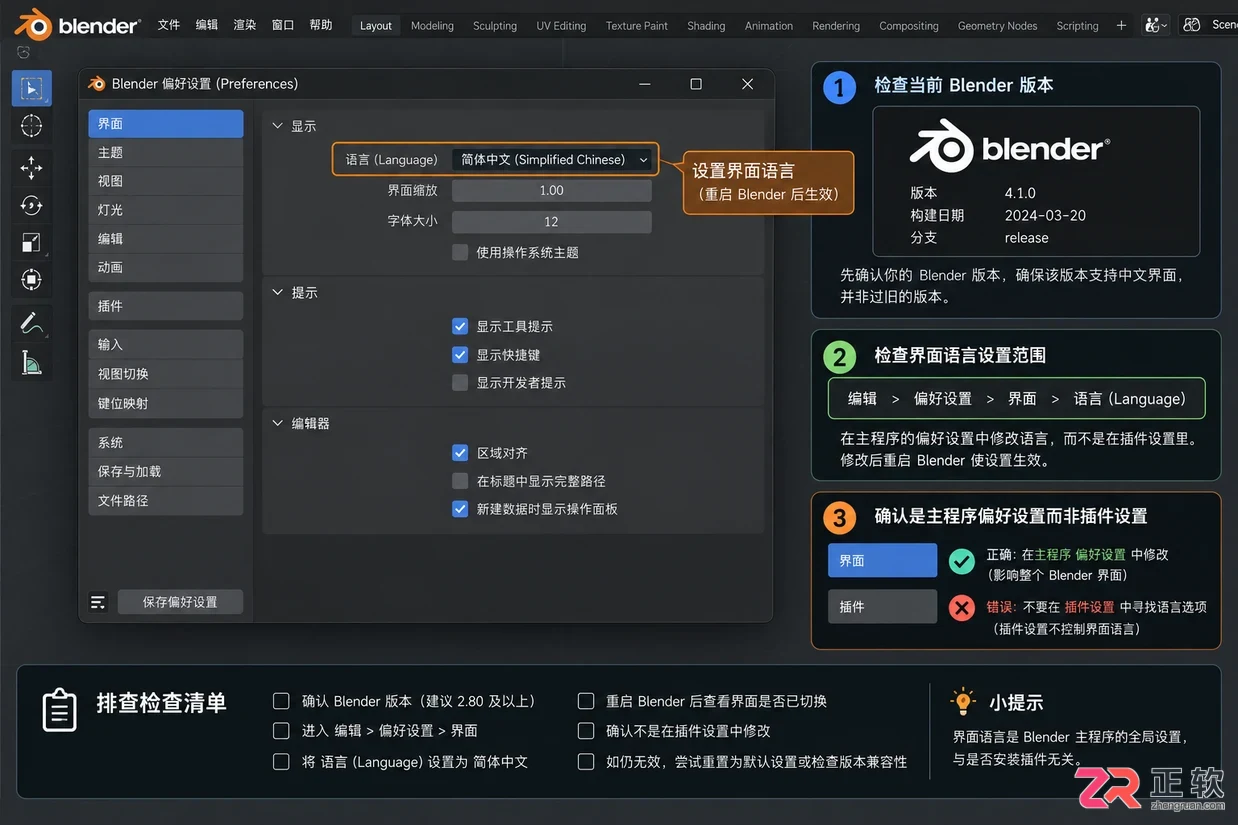Open 动画 preferences section

click(x=166, y=268)
